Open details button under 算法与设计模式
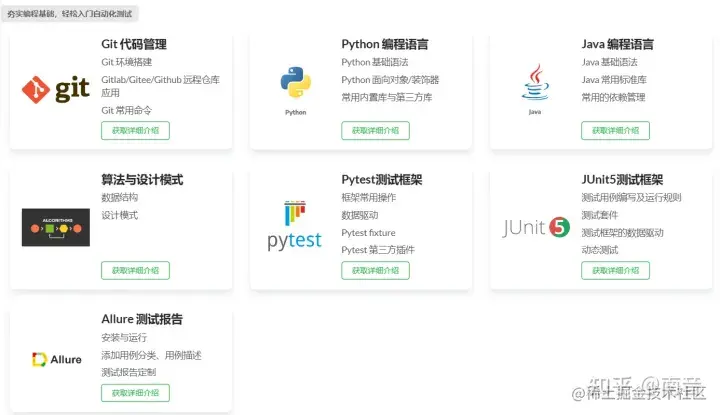The width and height of the screenshot is (720, 415). point(135,270)
